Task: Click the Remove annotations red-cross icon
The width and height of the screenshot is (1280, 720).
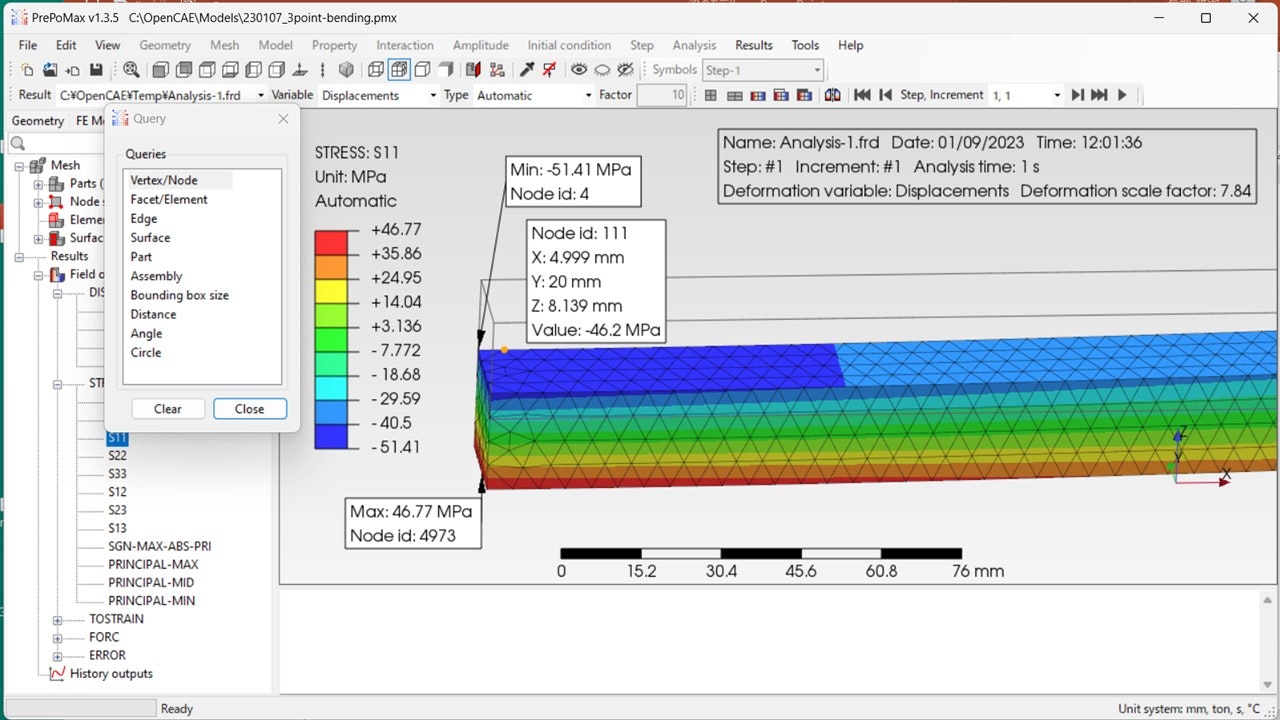Action: point(549,70)
